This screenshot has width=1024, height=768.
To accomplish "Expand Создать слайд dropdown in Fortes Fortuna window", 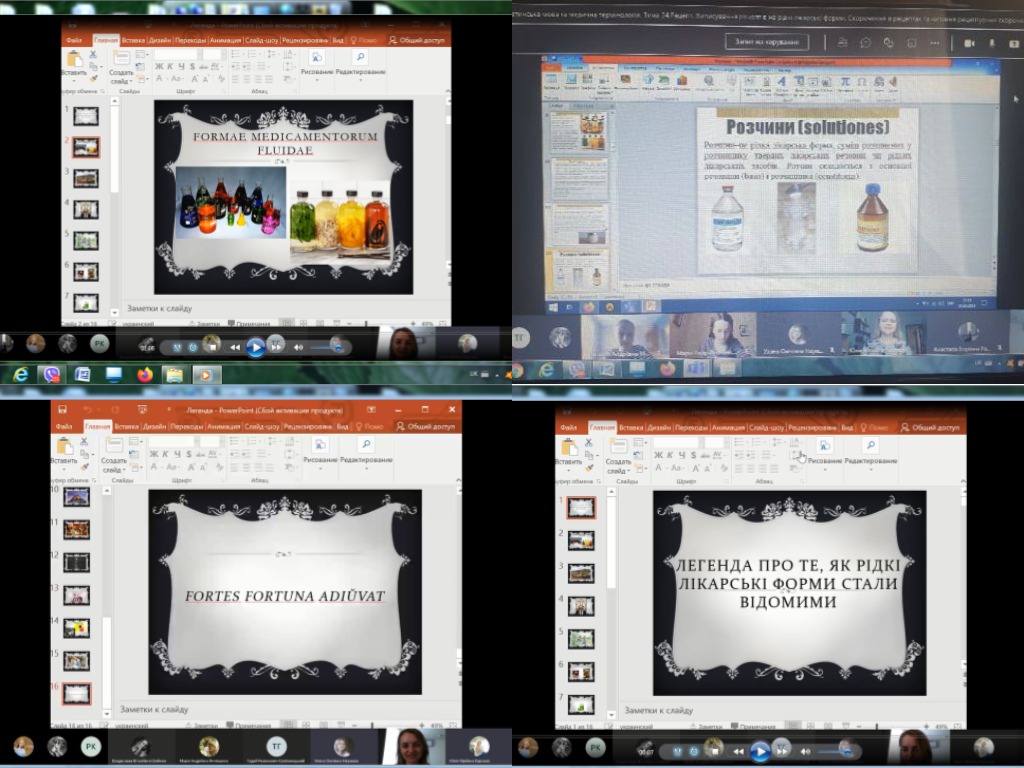I will pos(121,470).
